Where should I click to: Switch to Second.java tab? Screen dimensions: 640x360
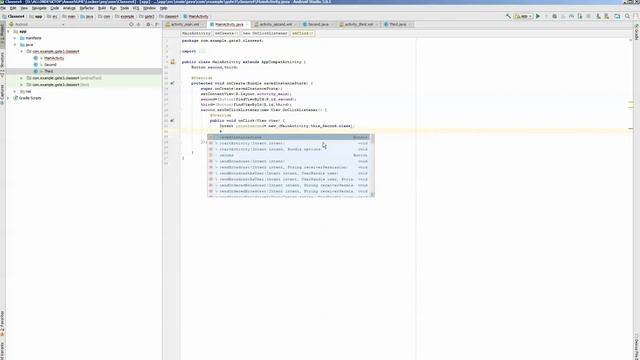[x=318, y=24]
